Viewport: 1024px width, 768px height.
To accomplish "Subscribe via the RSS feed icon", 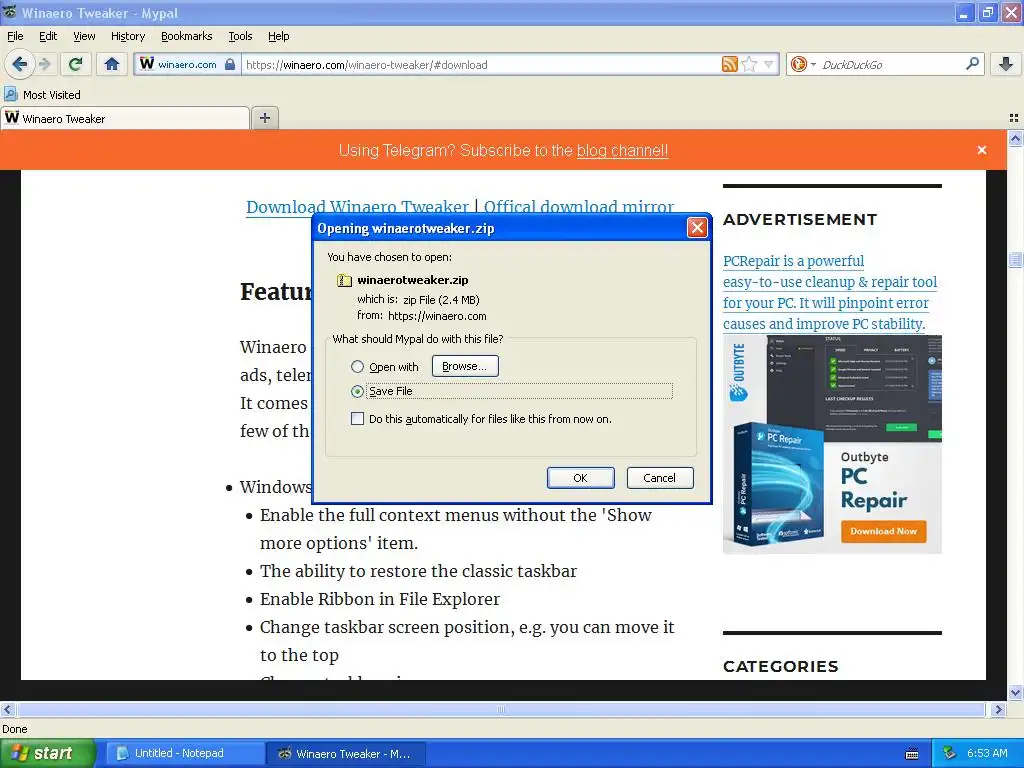I will click(x=729, y=64).
